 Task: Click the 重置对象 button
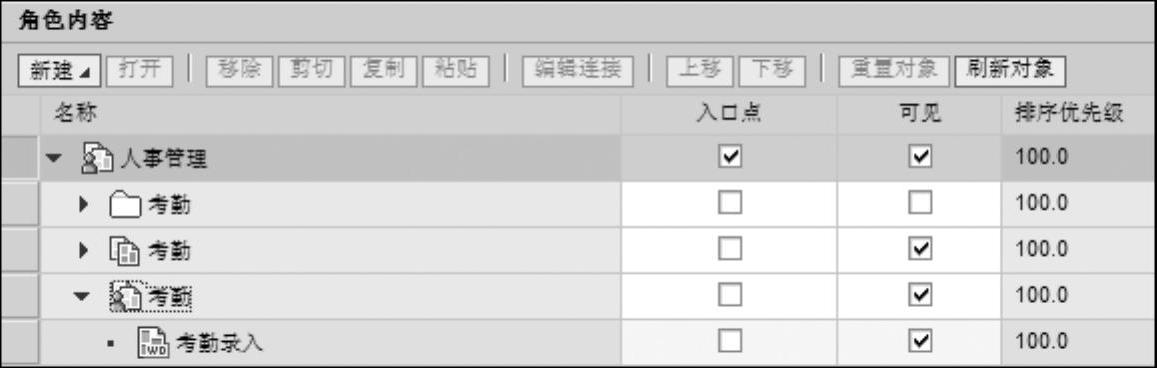point(894,71)
